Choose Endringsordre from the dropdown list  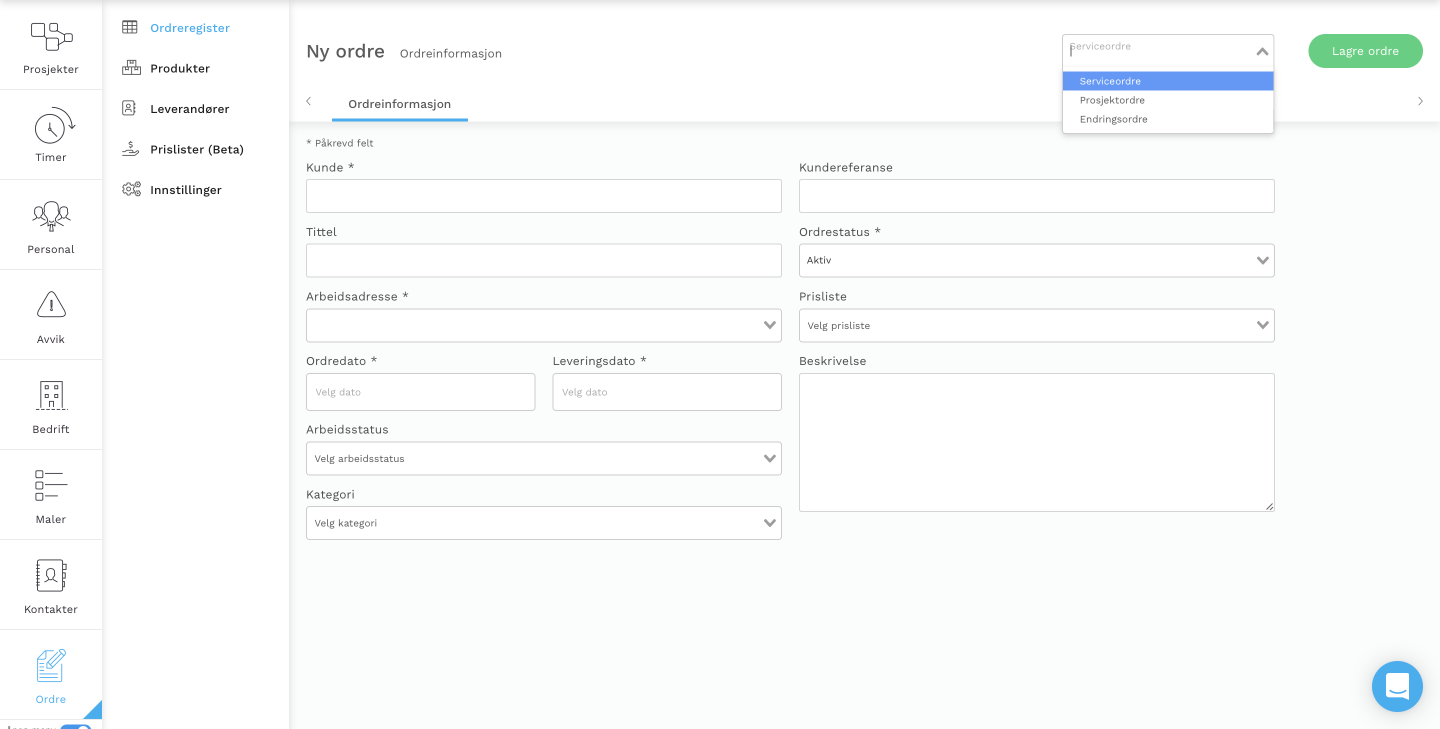(1168, 119)
